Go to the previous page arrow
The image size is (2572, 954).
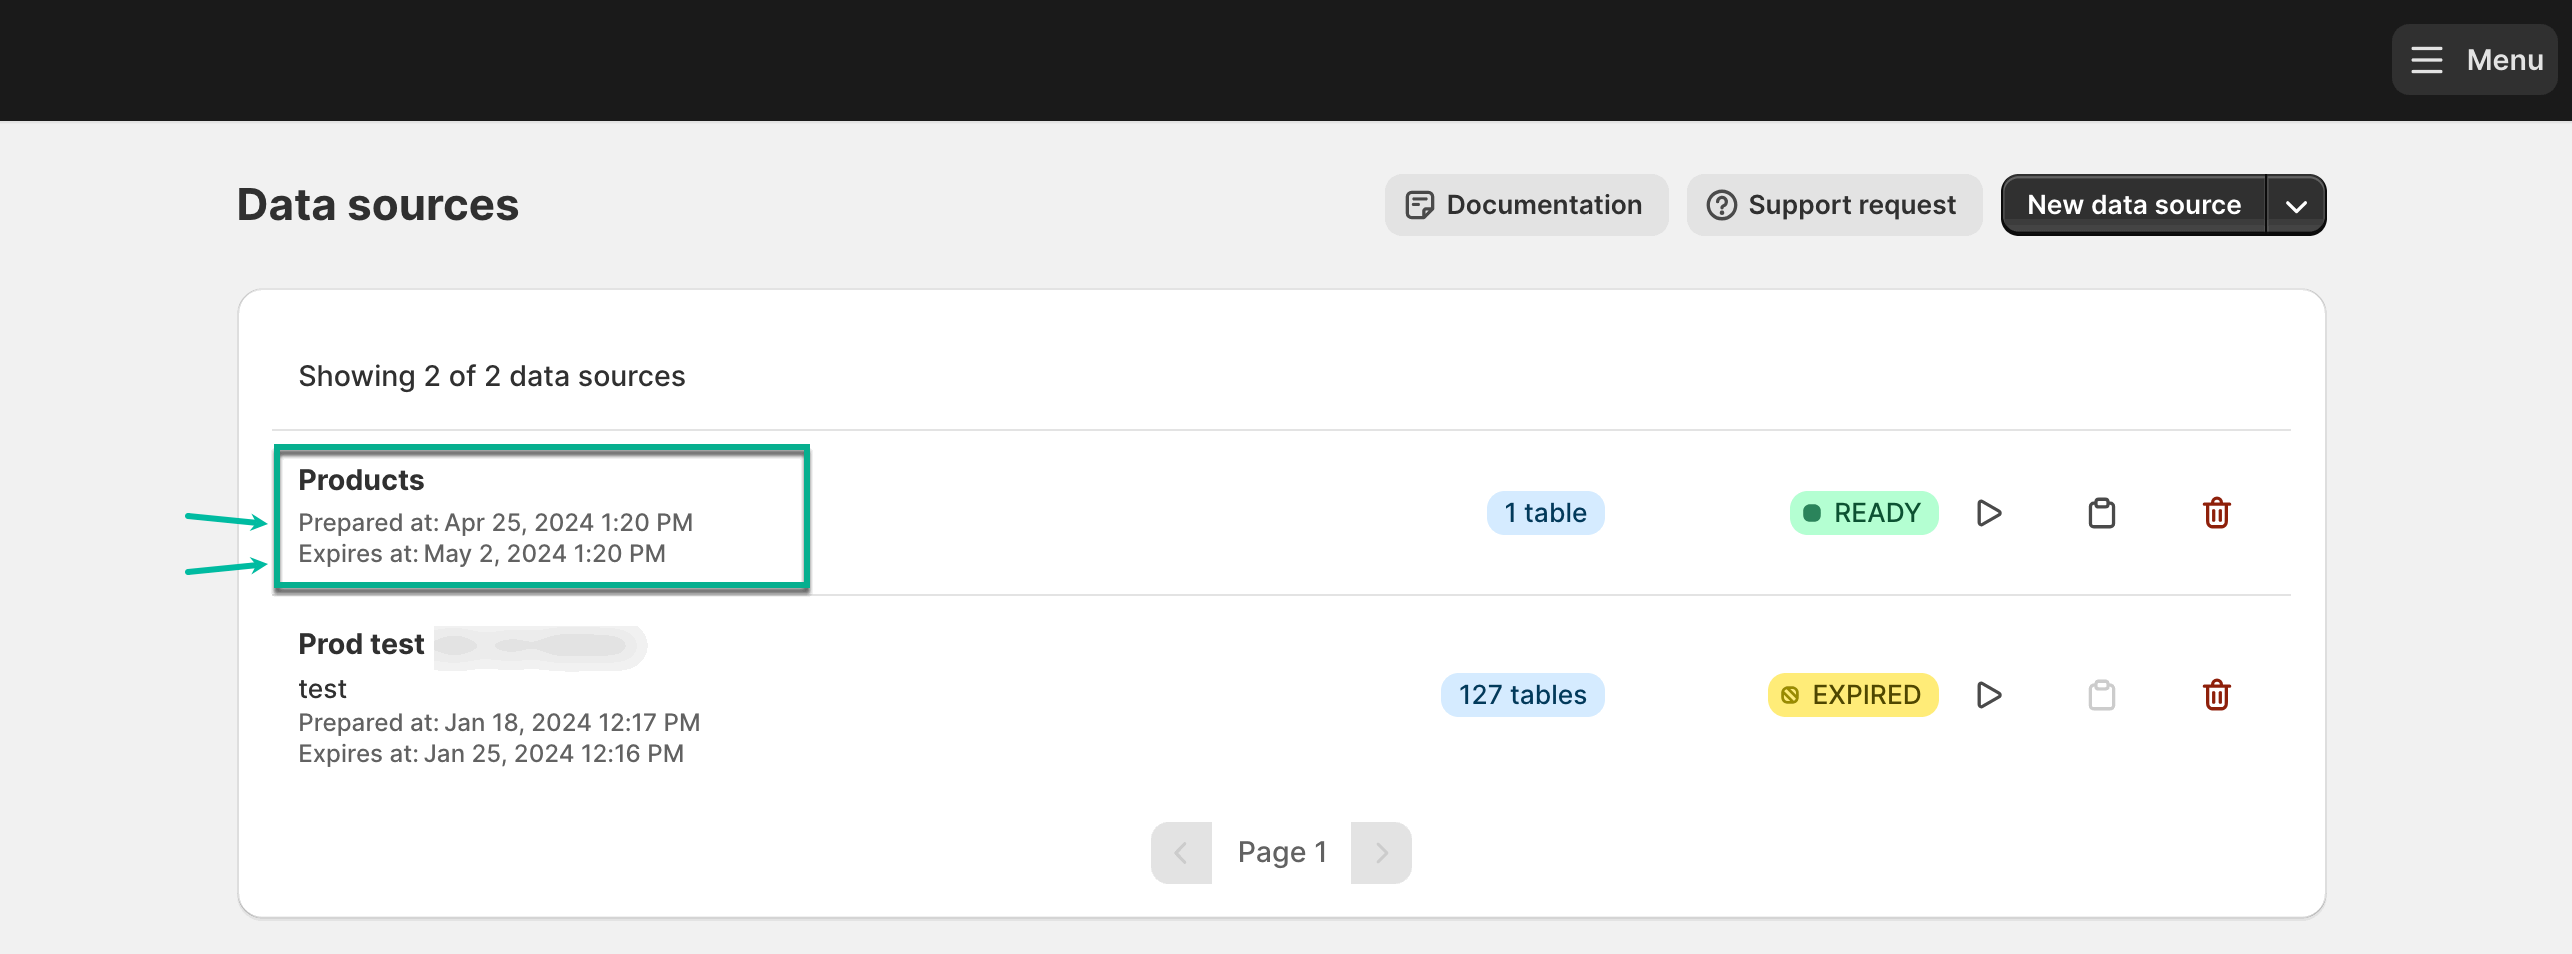pos(1181,851)
